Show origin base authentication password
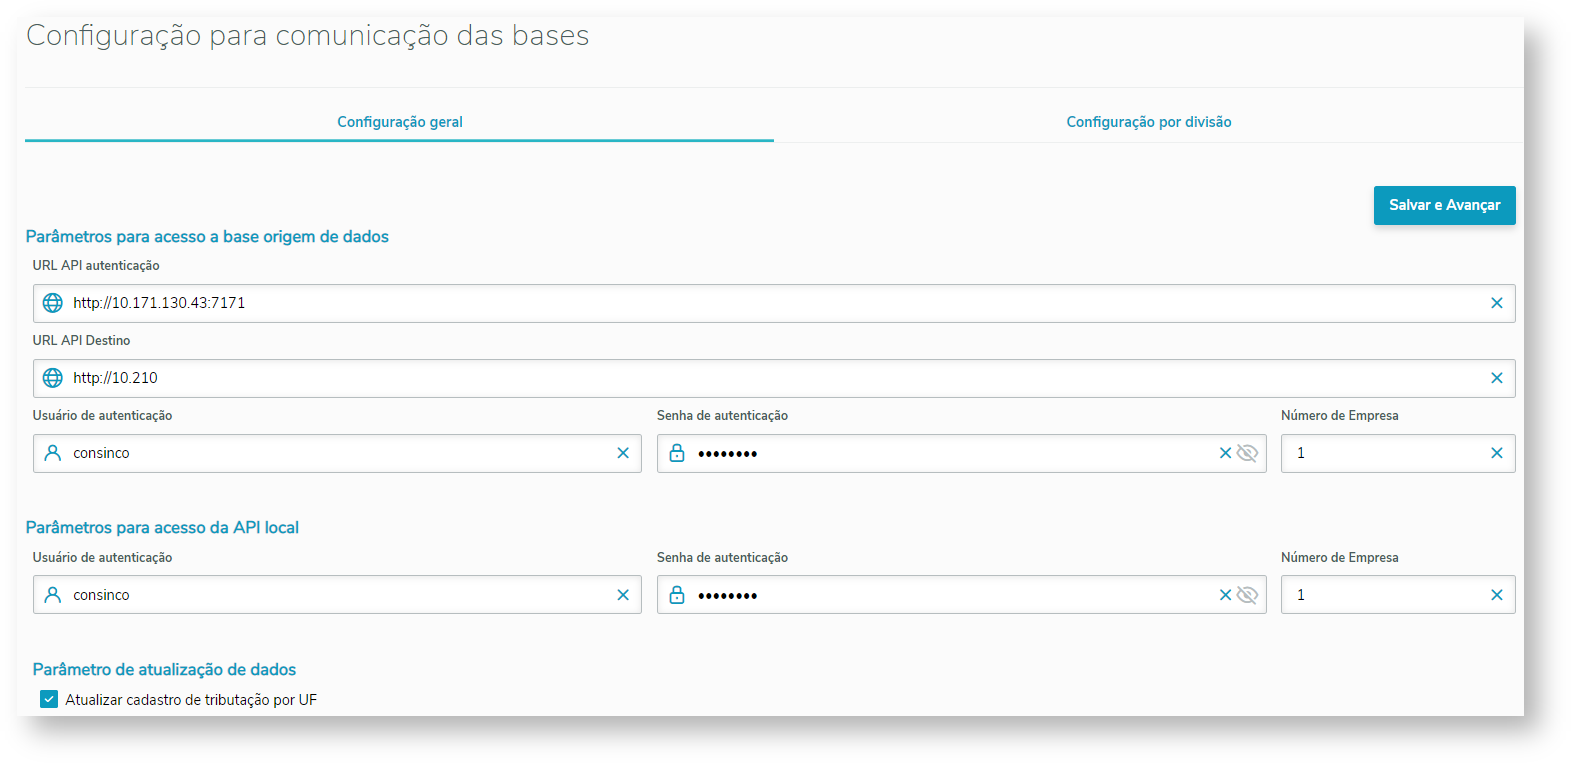Image resolution: width=1572 pixels, height=764 pixels. point(1247,453)
